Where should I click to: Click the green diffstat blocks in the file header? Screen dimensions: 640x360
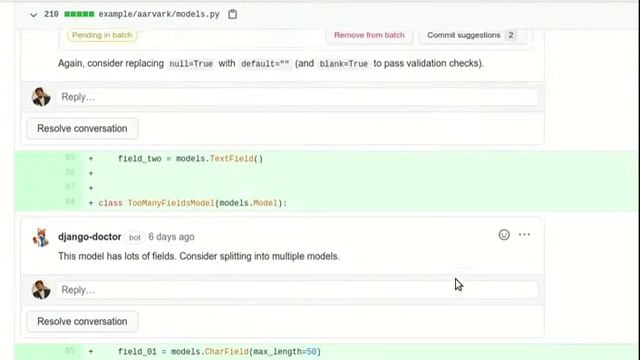(x=79, y=14)
